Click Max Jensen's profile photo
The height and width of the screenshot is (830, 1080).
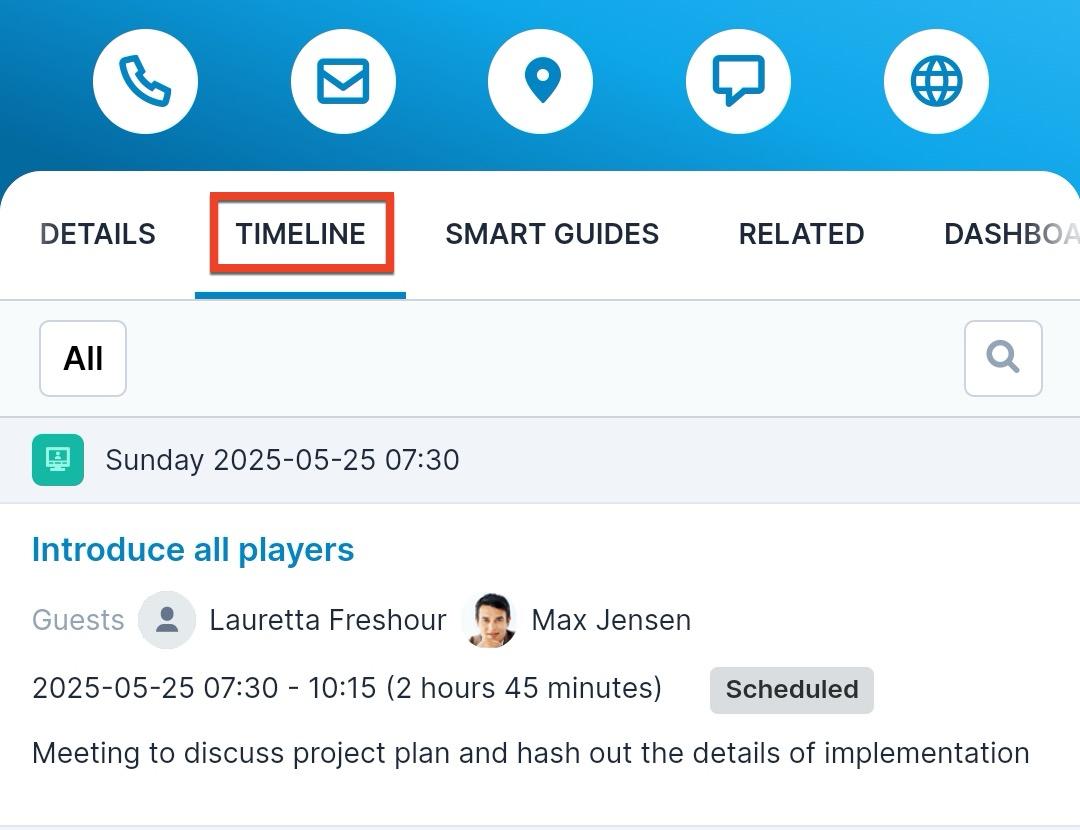coord(490,620)
